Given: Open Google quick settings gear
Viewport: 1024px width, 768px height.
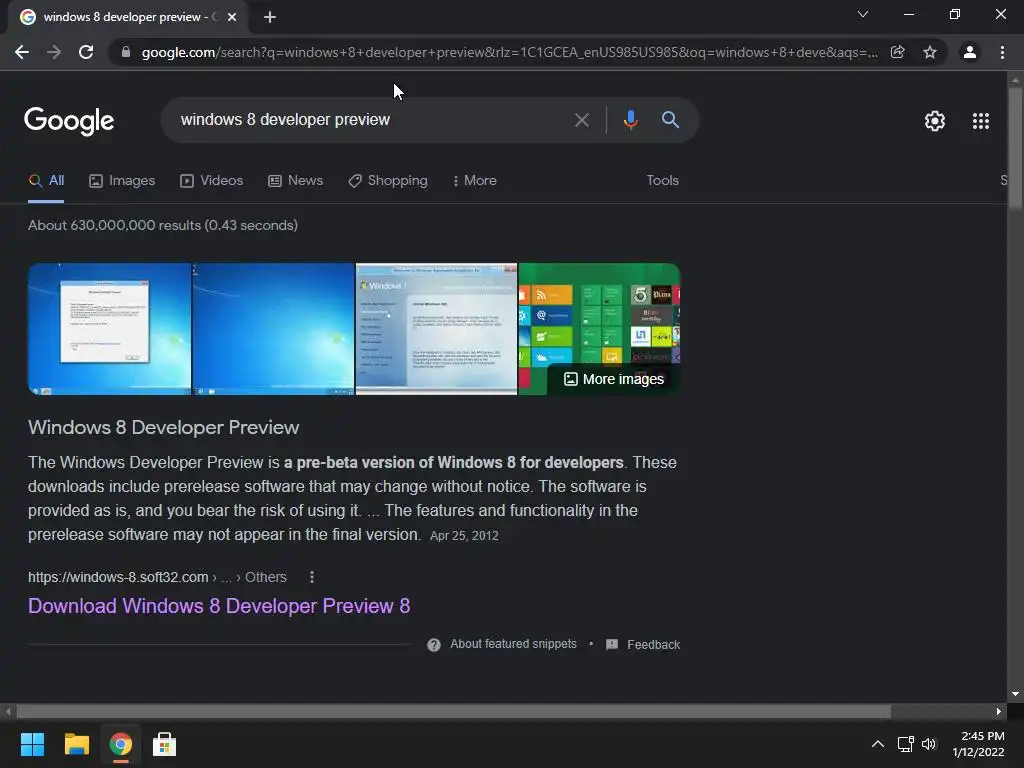Looking at the screenshot, I should point(935,121).
